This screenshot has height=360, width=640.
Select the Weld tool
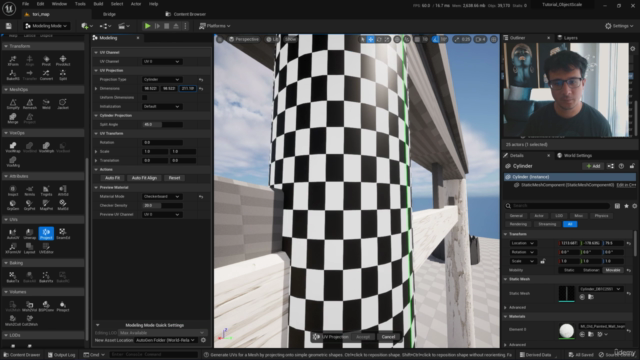[46, 104]
